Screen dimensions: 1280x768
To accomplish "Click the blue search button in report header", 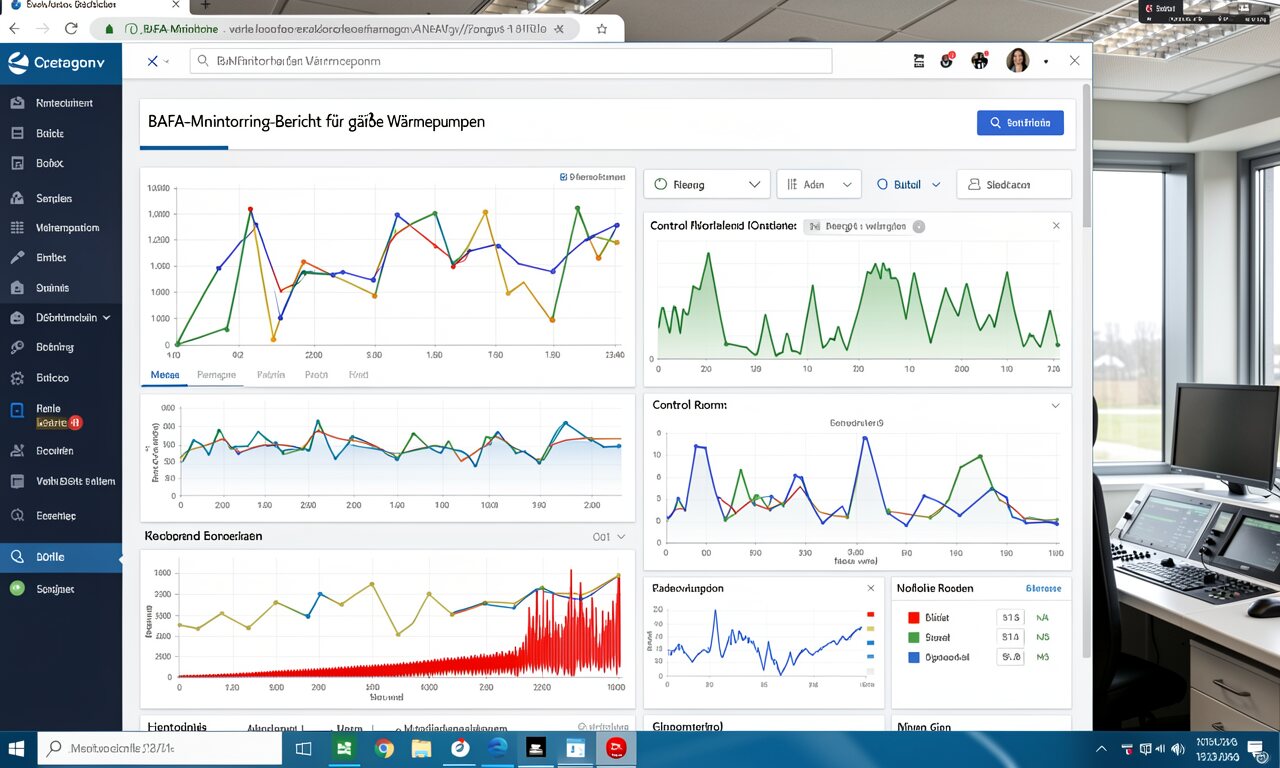I will pos(1020,123).
